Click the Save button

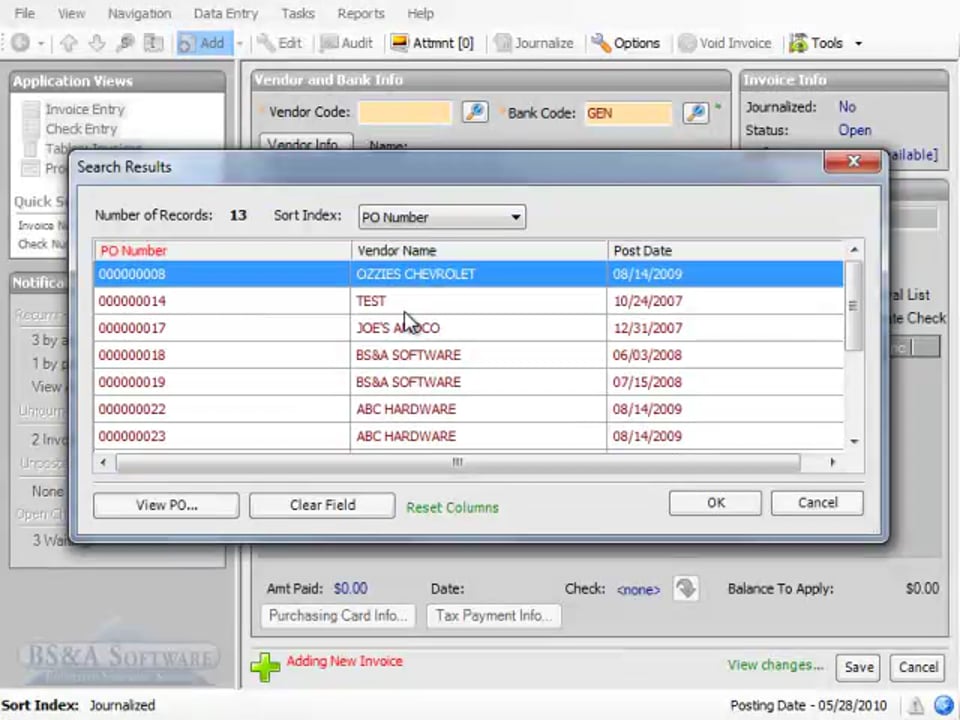pos(859,667)
